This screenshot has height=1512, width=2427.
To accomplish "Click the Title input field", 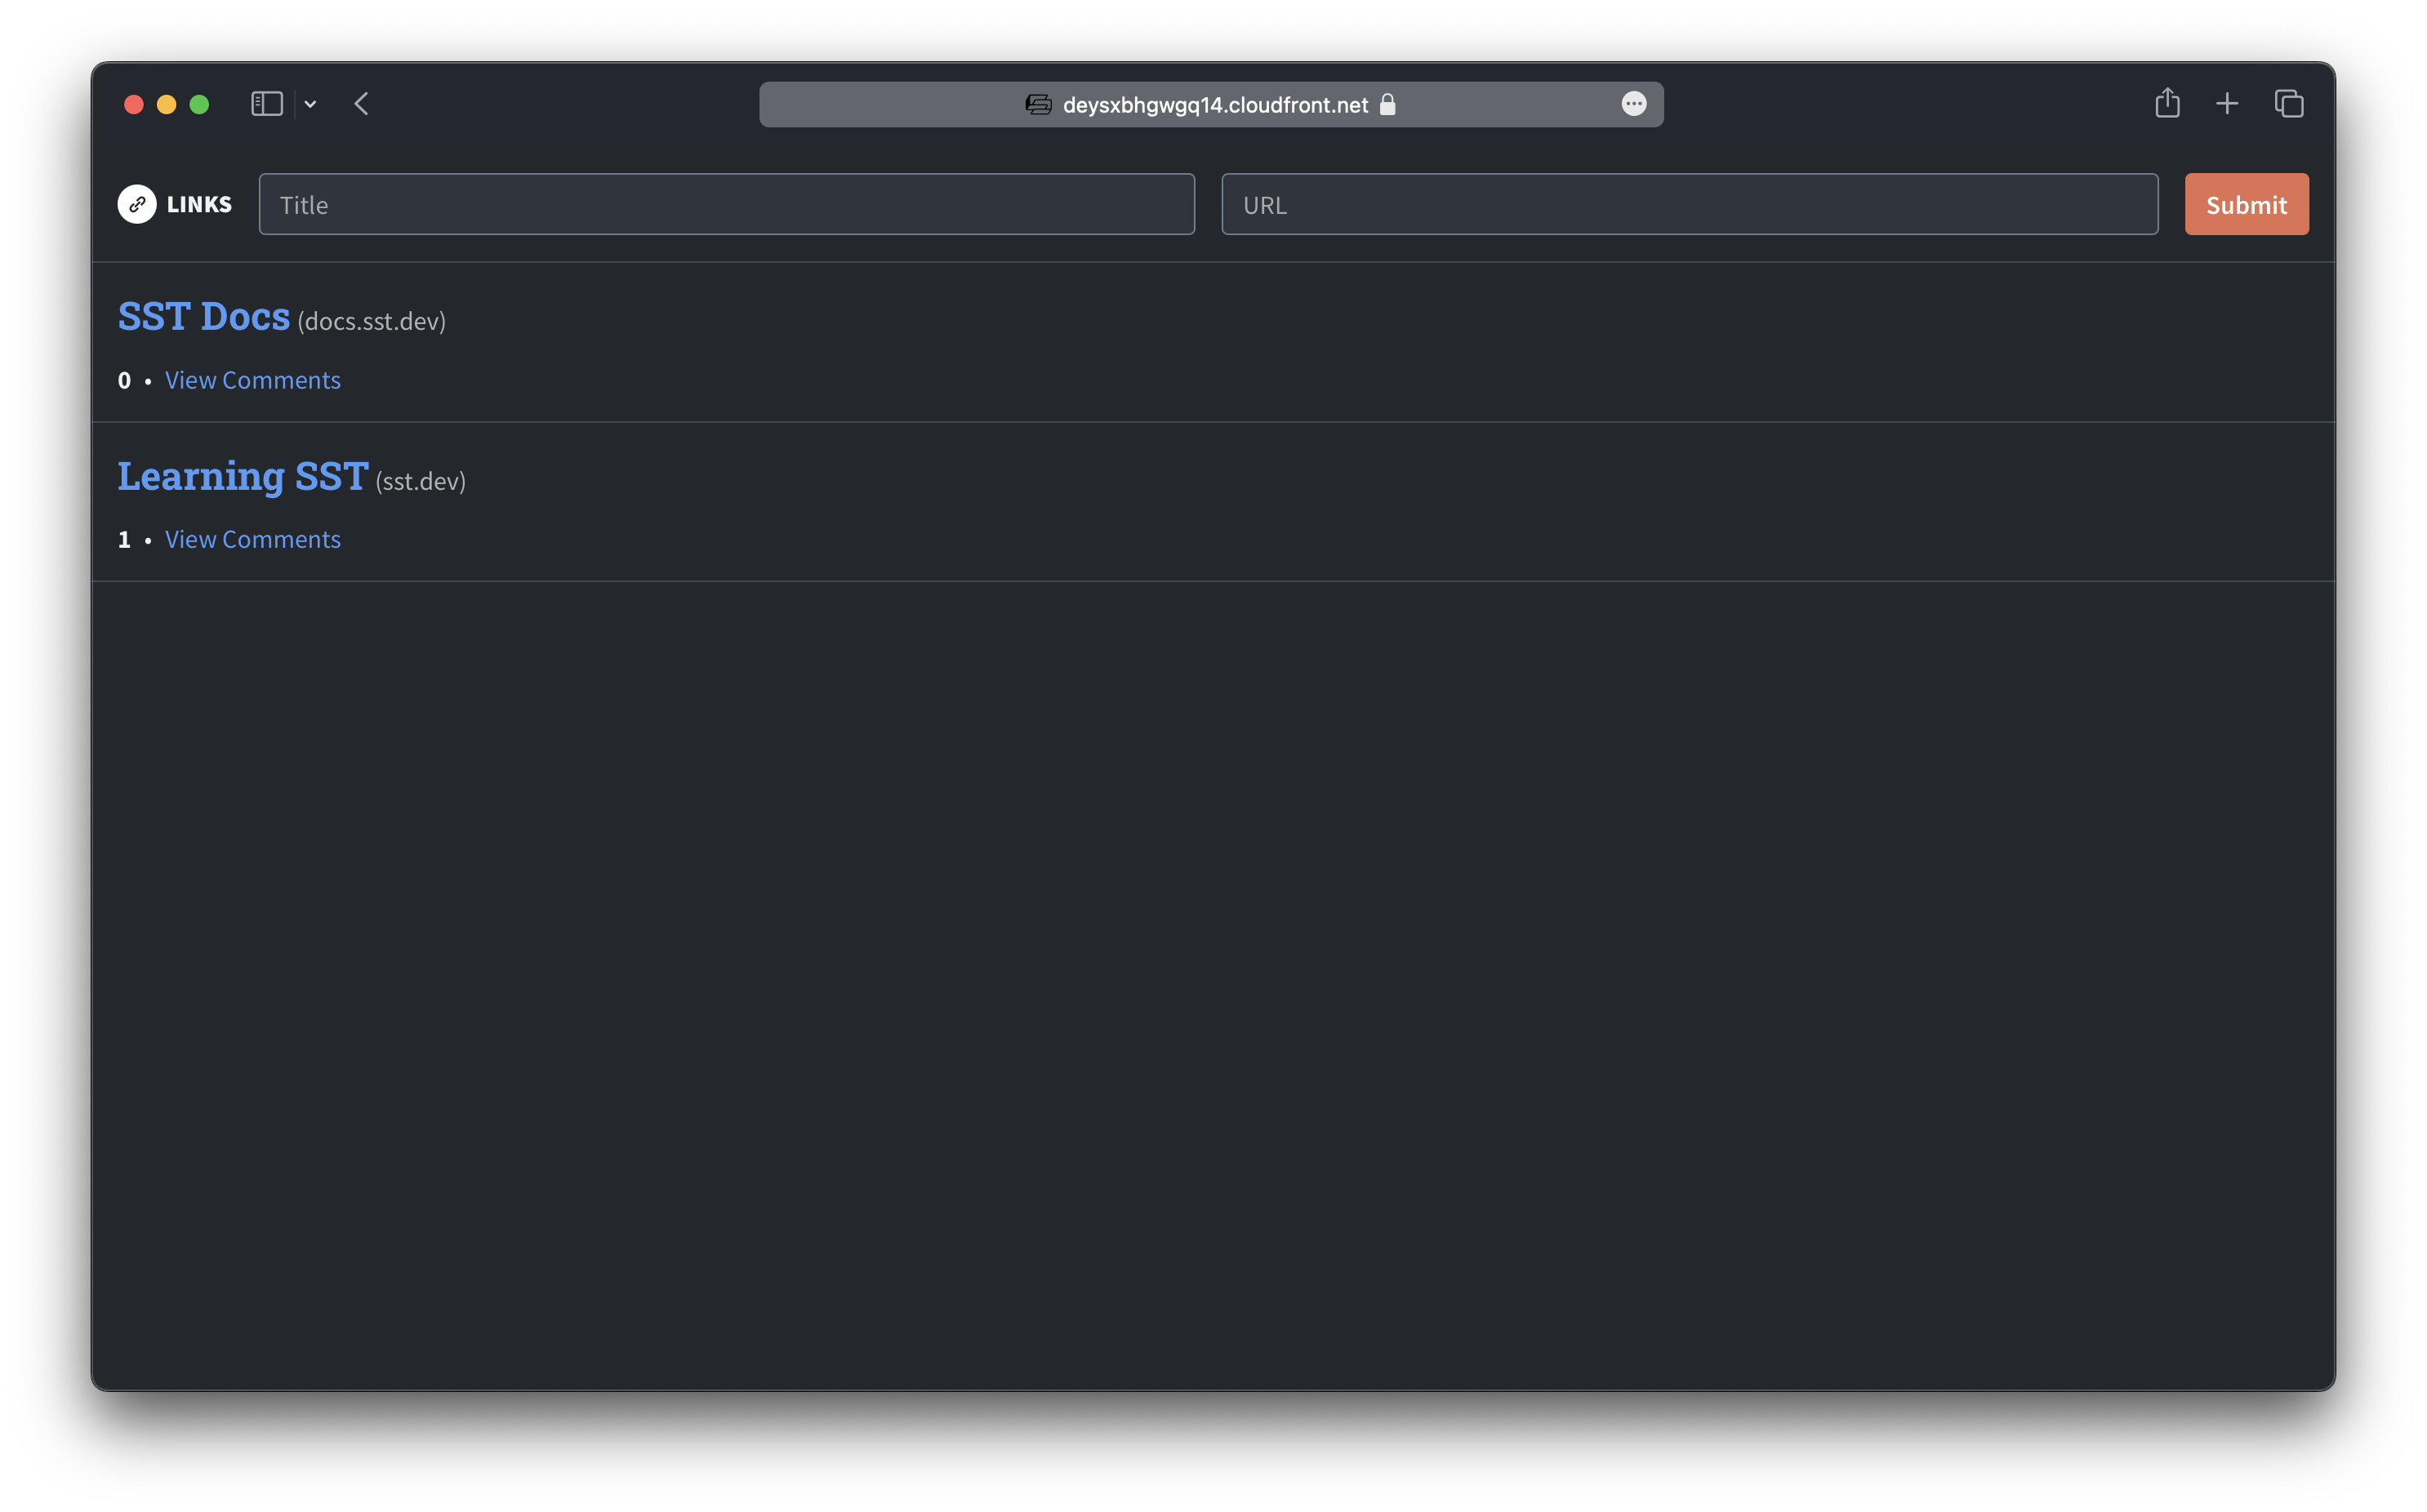I will pos(727,204).
